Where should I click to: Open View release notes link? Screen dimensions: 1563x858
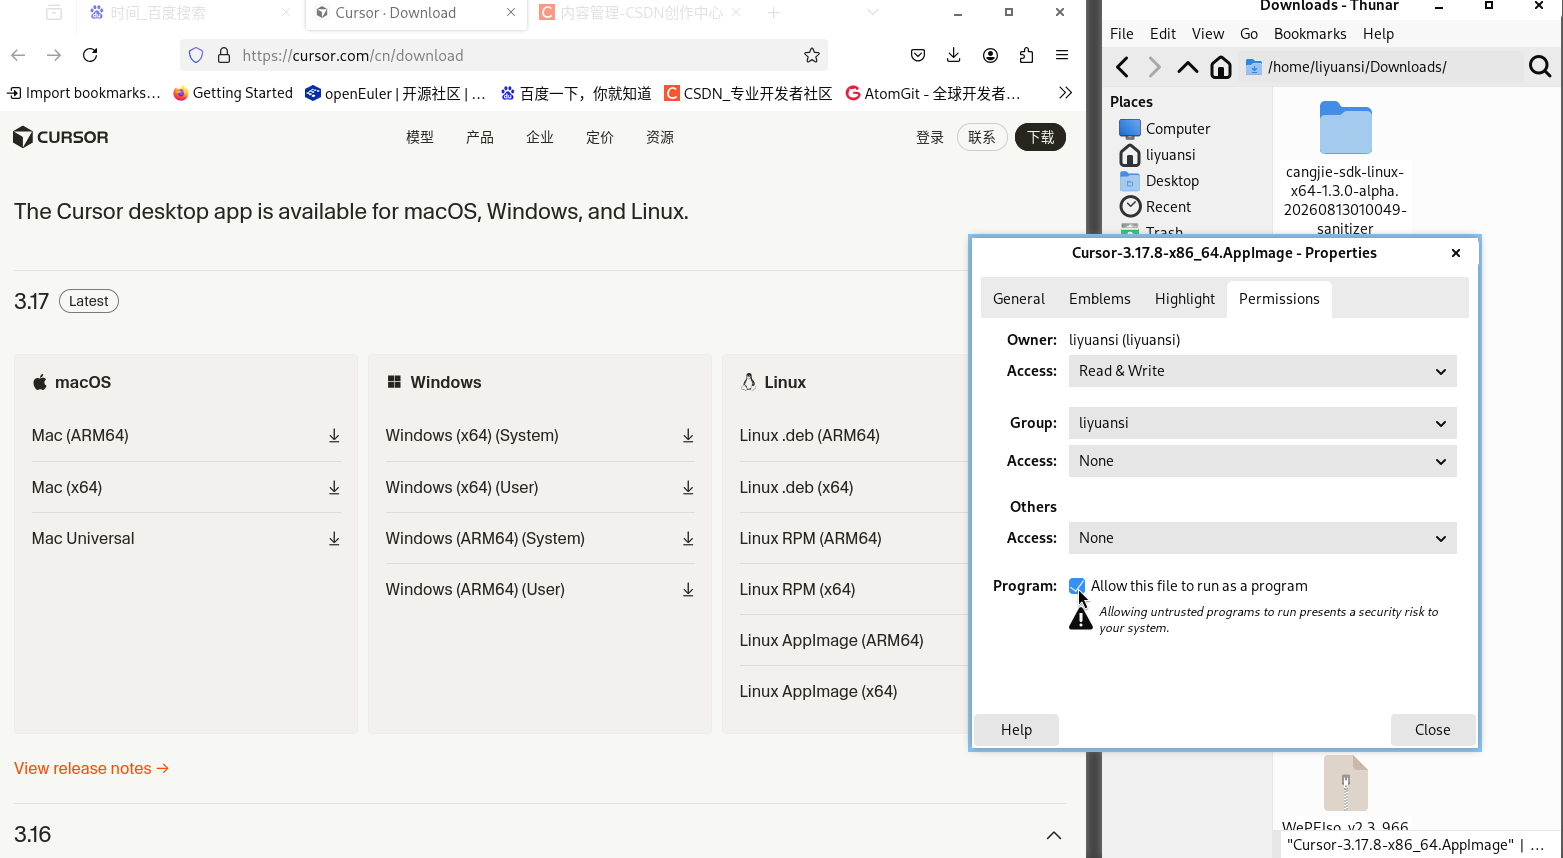point(91,768)
